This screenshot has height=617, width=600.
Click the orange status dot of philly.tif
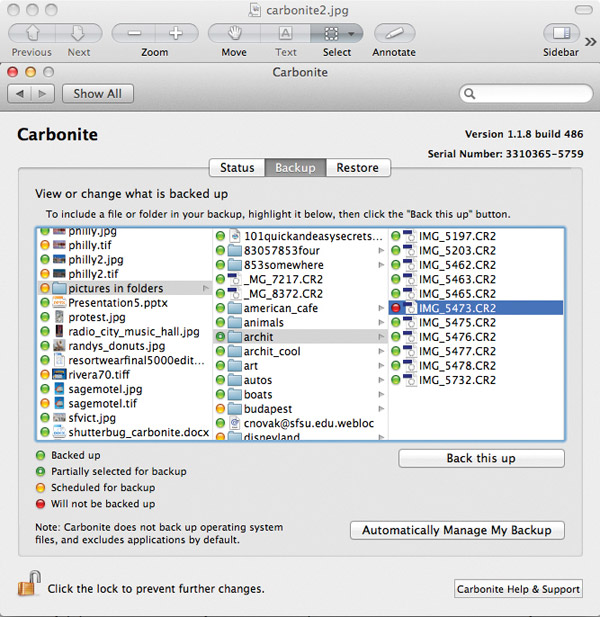click(x=45, y=245)
